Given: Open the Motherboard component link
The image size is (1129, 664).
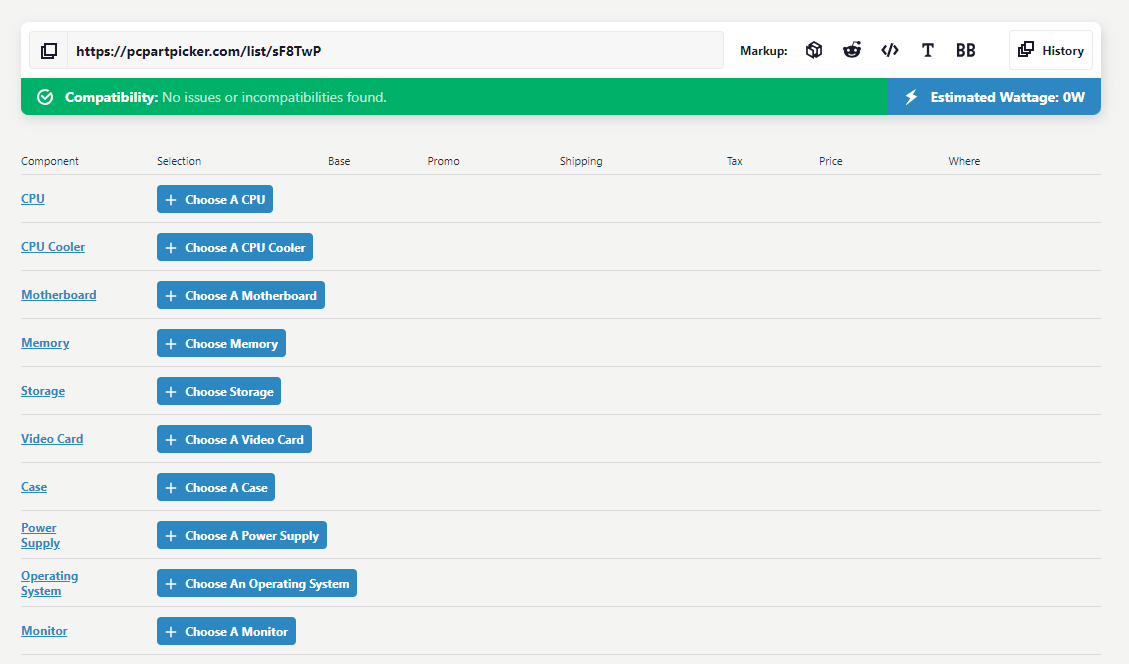Looking at the screenshot, I should [x=58, y=295].
